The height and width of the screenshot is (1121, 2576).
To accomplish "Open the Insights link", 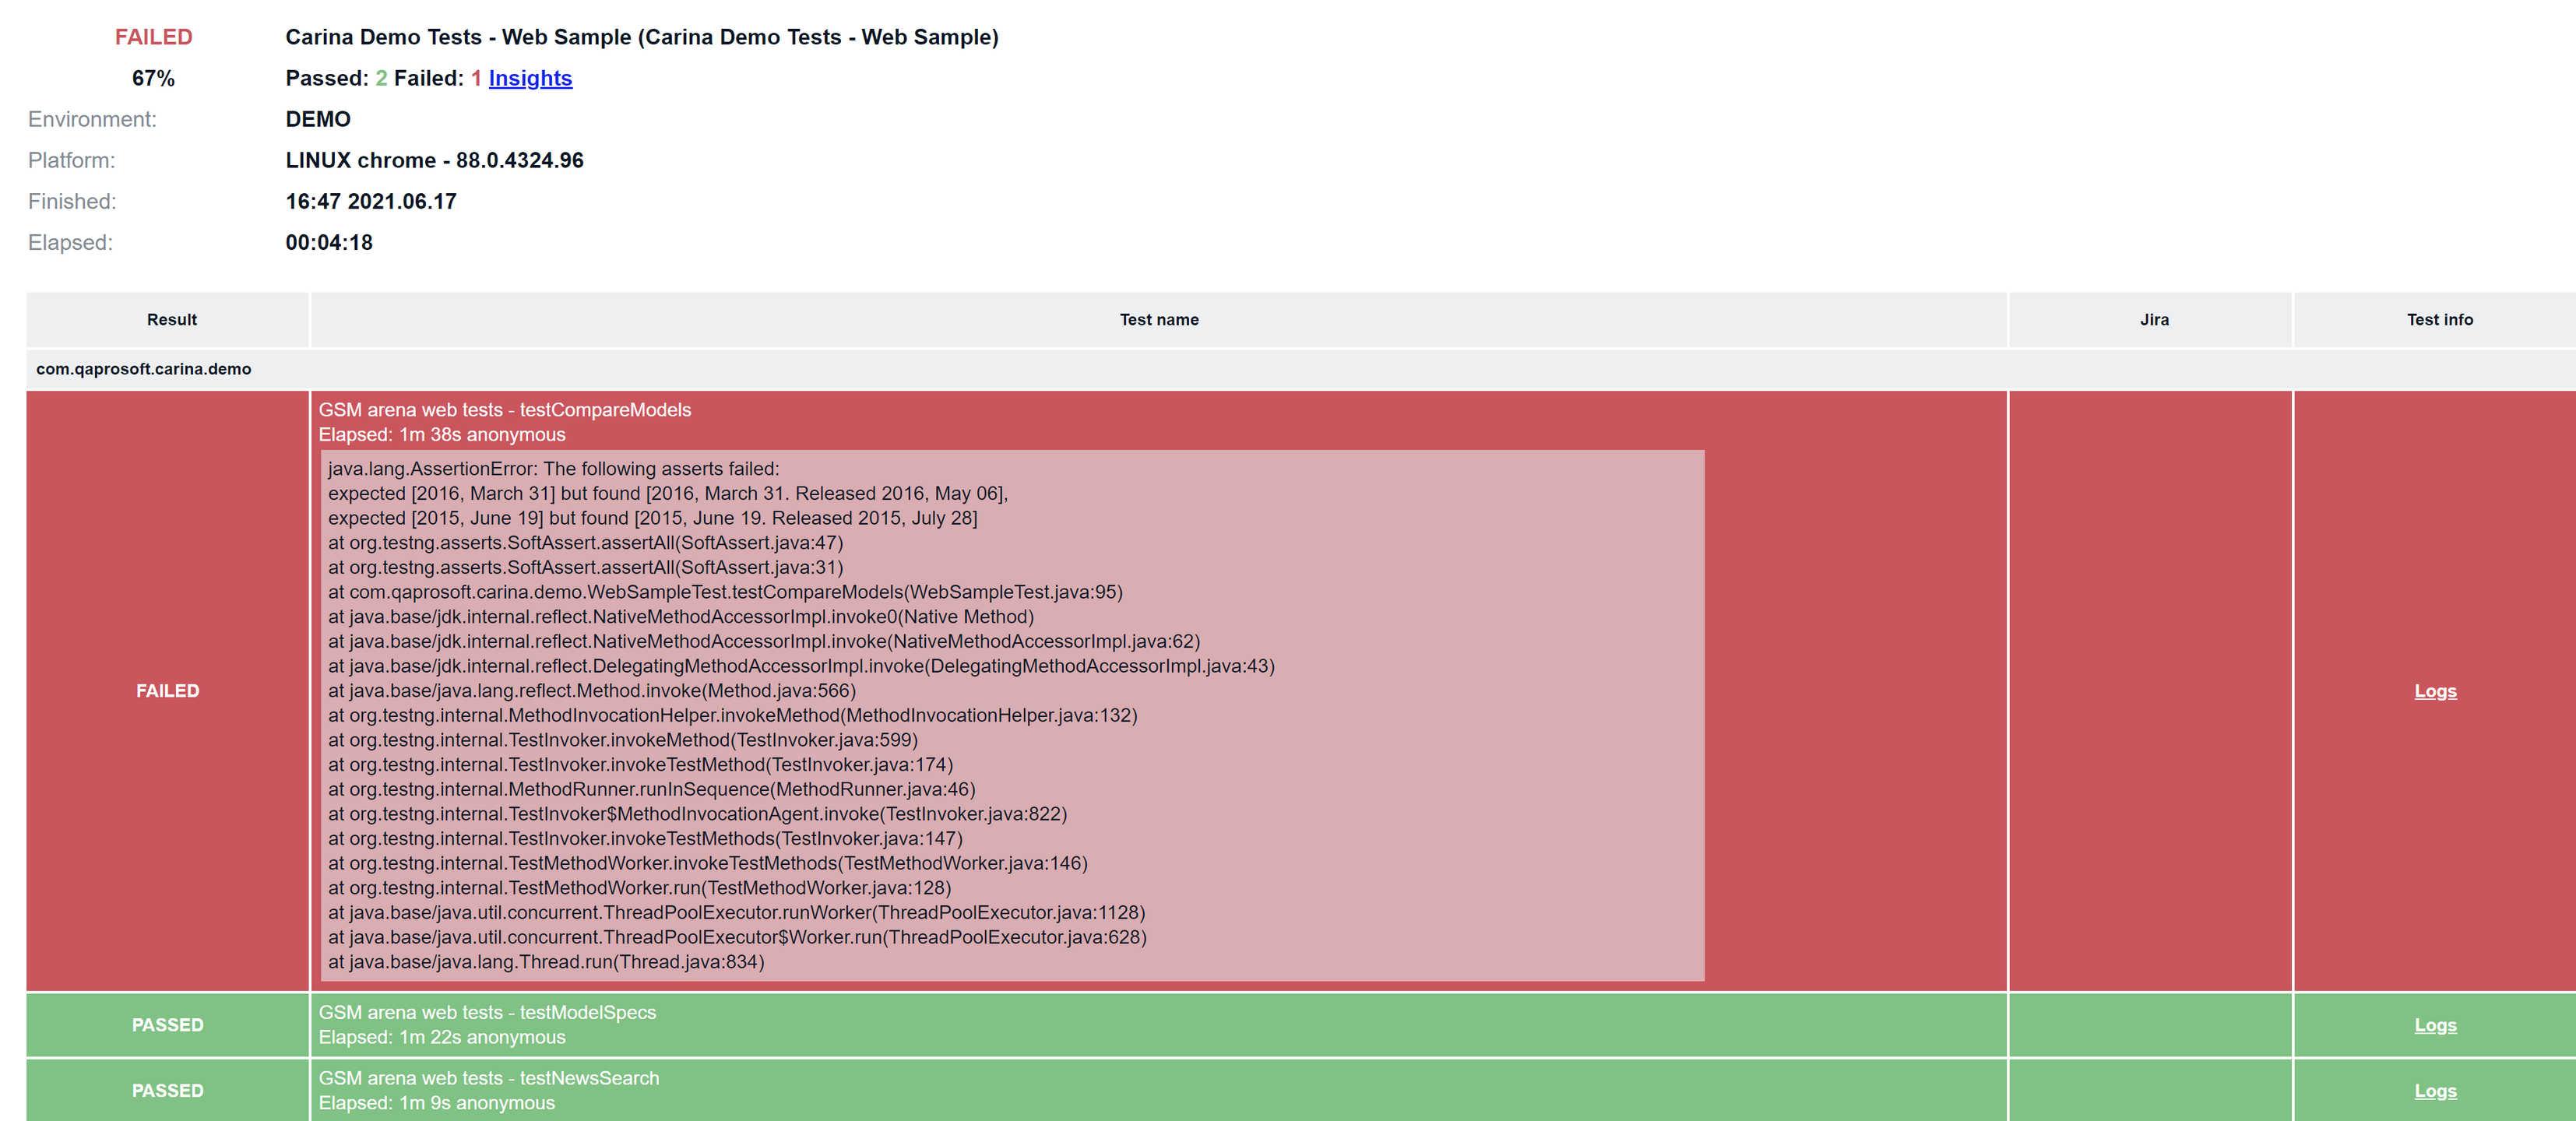I will point(530,78).
